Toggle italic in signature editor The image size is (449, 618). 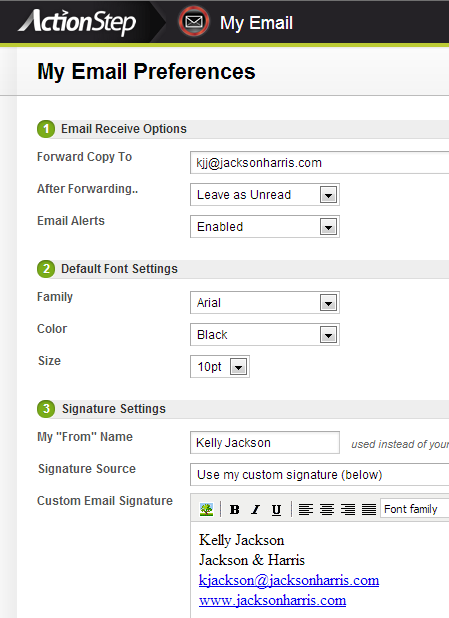point(255,510)
